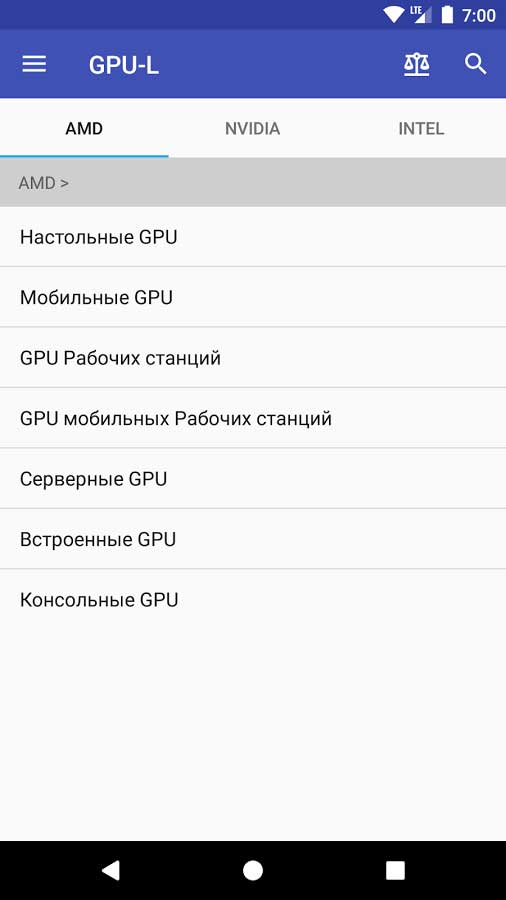Tap the compare scales icon
506x900 pixels.
(x=417, y=65)
